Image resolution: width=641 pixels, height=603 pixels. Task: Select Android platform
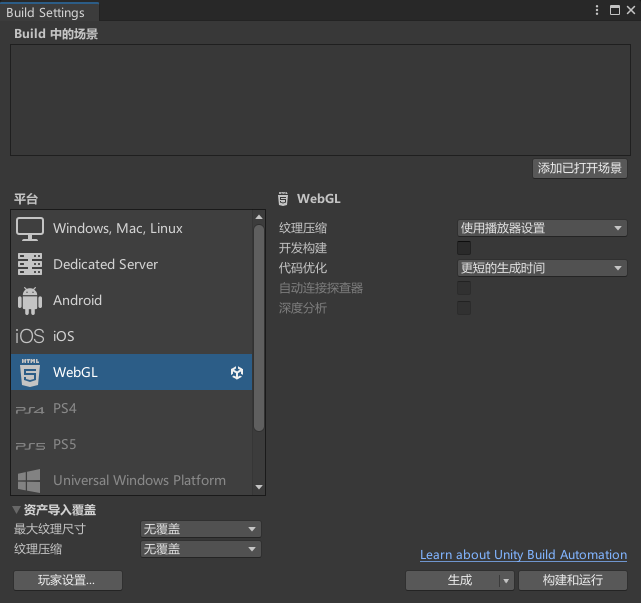click(132, 300)
